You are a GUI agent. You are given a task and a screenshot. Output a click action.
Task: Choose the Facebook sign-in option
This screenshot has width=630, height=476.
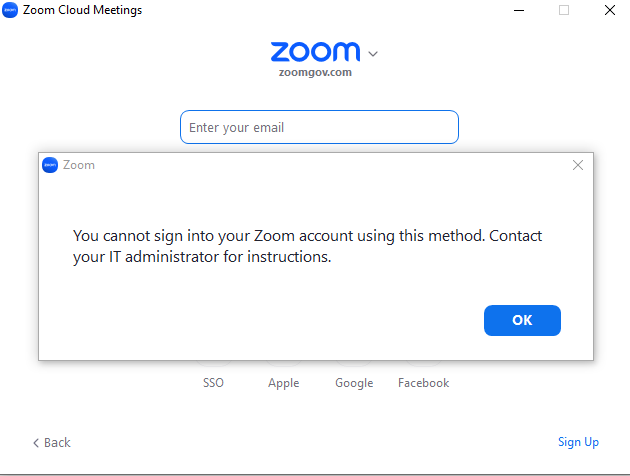pos(423,383)
